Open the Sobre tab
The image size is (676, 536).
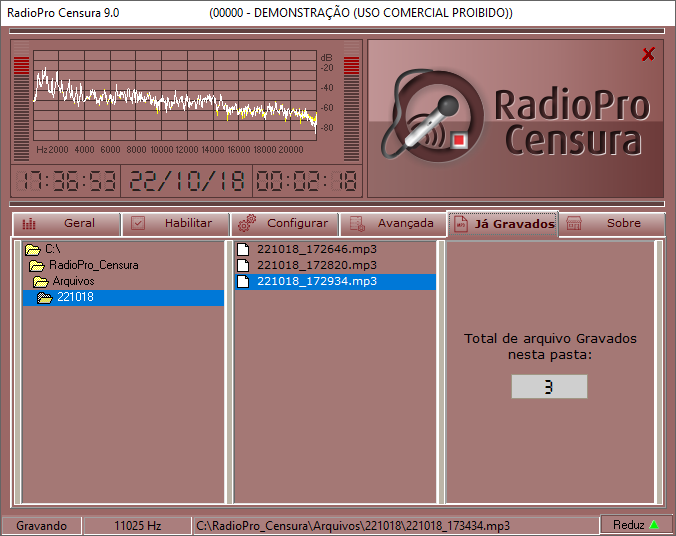(613, 224)
